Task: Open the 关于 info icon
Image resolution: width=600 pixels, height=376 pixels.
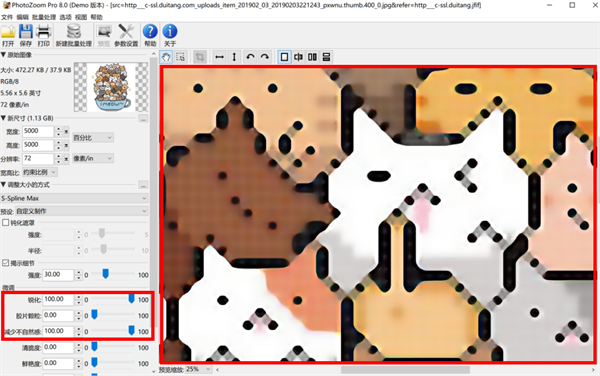Action: point(170,35)
